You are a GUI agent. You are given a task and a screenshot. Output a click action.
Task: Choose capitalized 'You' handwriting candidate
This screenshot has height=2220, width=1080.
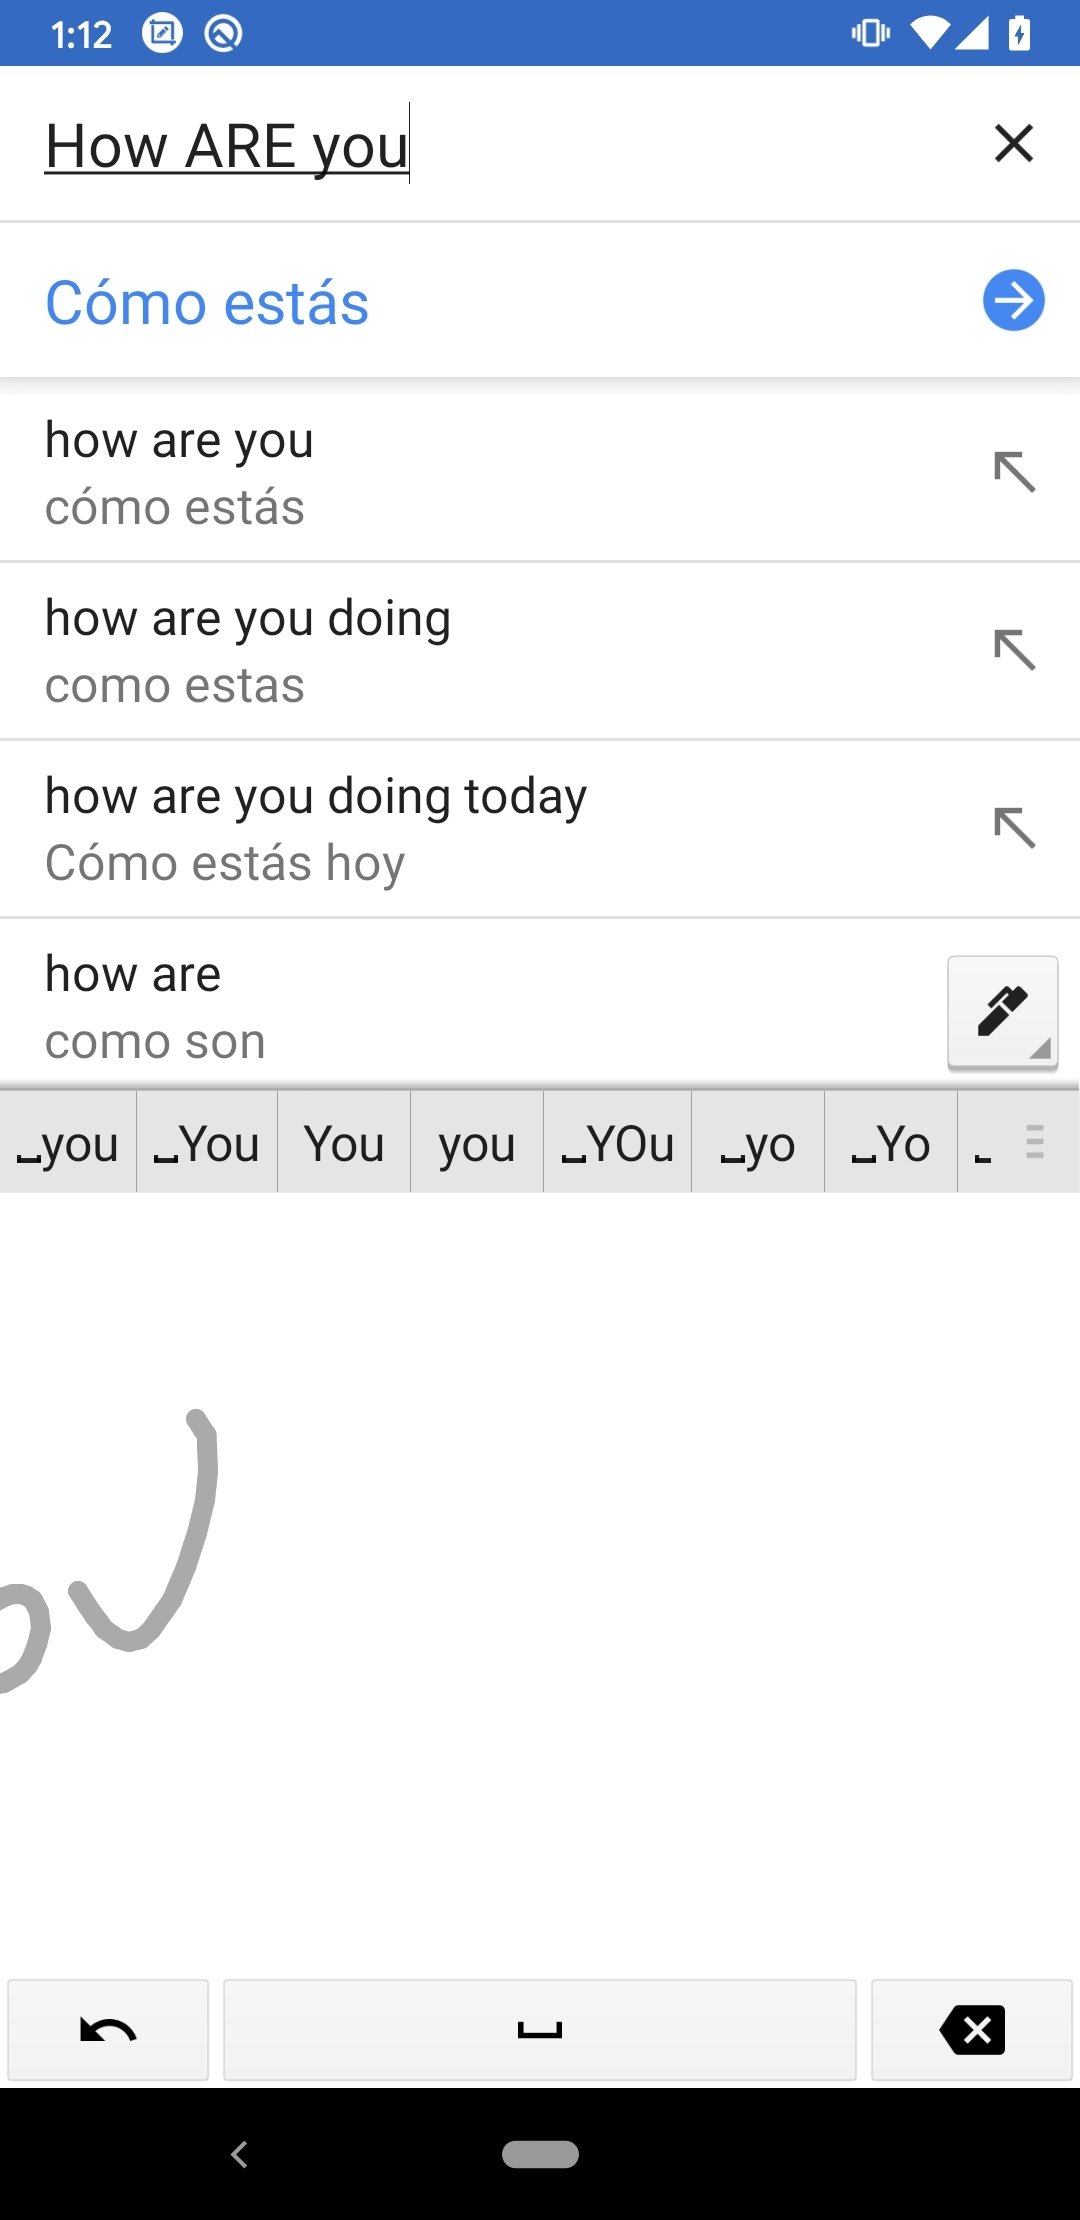tap(344, 1143)
